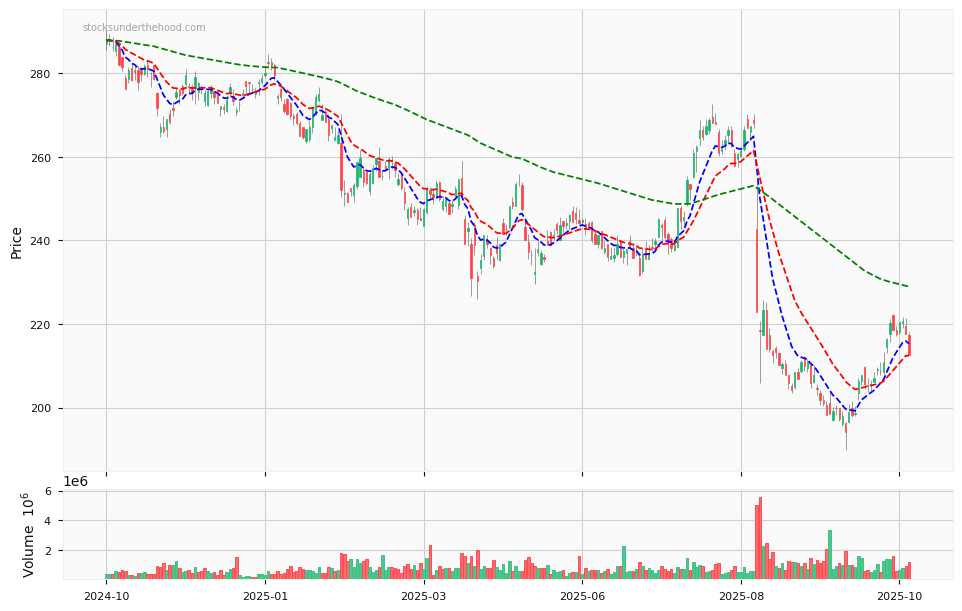
Task: Click the last red candlestick on the right
Action: click(908, 345)
